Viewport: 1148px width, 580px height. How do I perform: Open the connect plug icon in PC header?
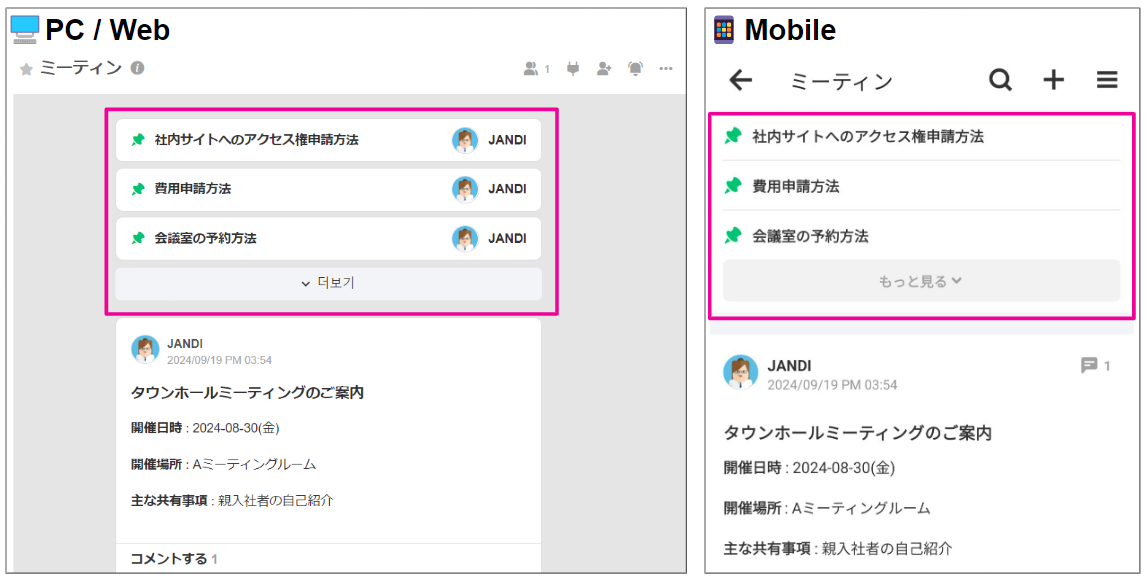pos(573,69)
